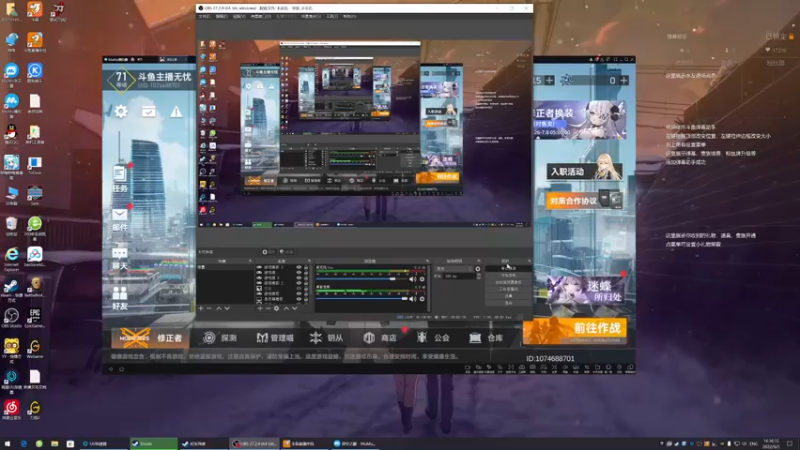
Task: Toggle eye visibility of third OBS source
Action: (299, 278)
